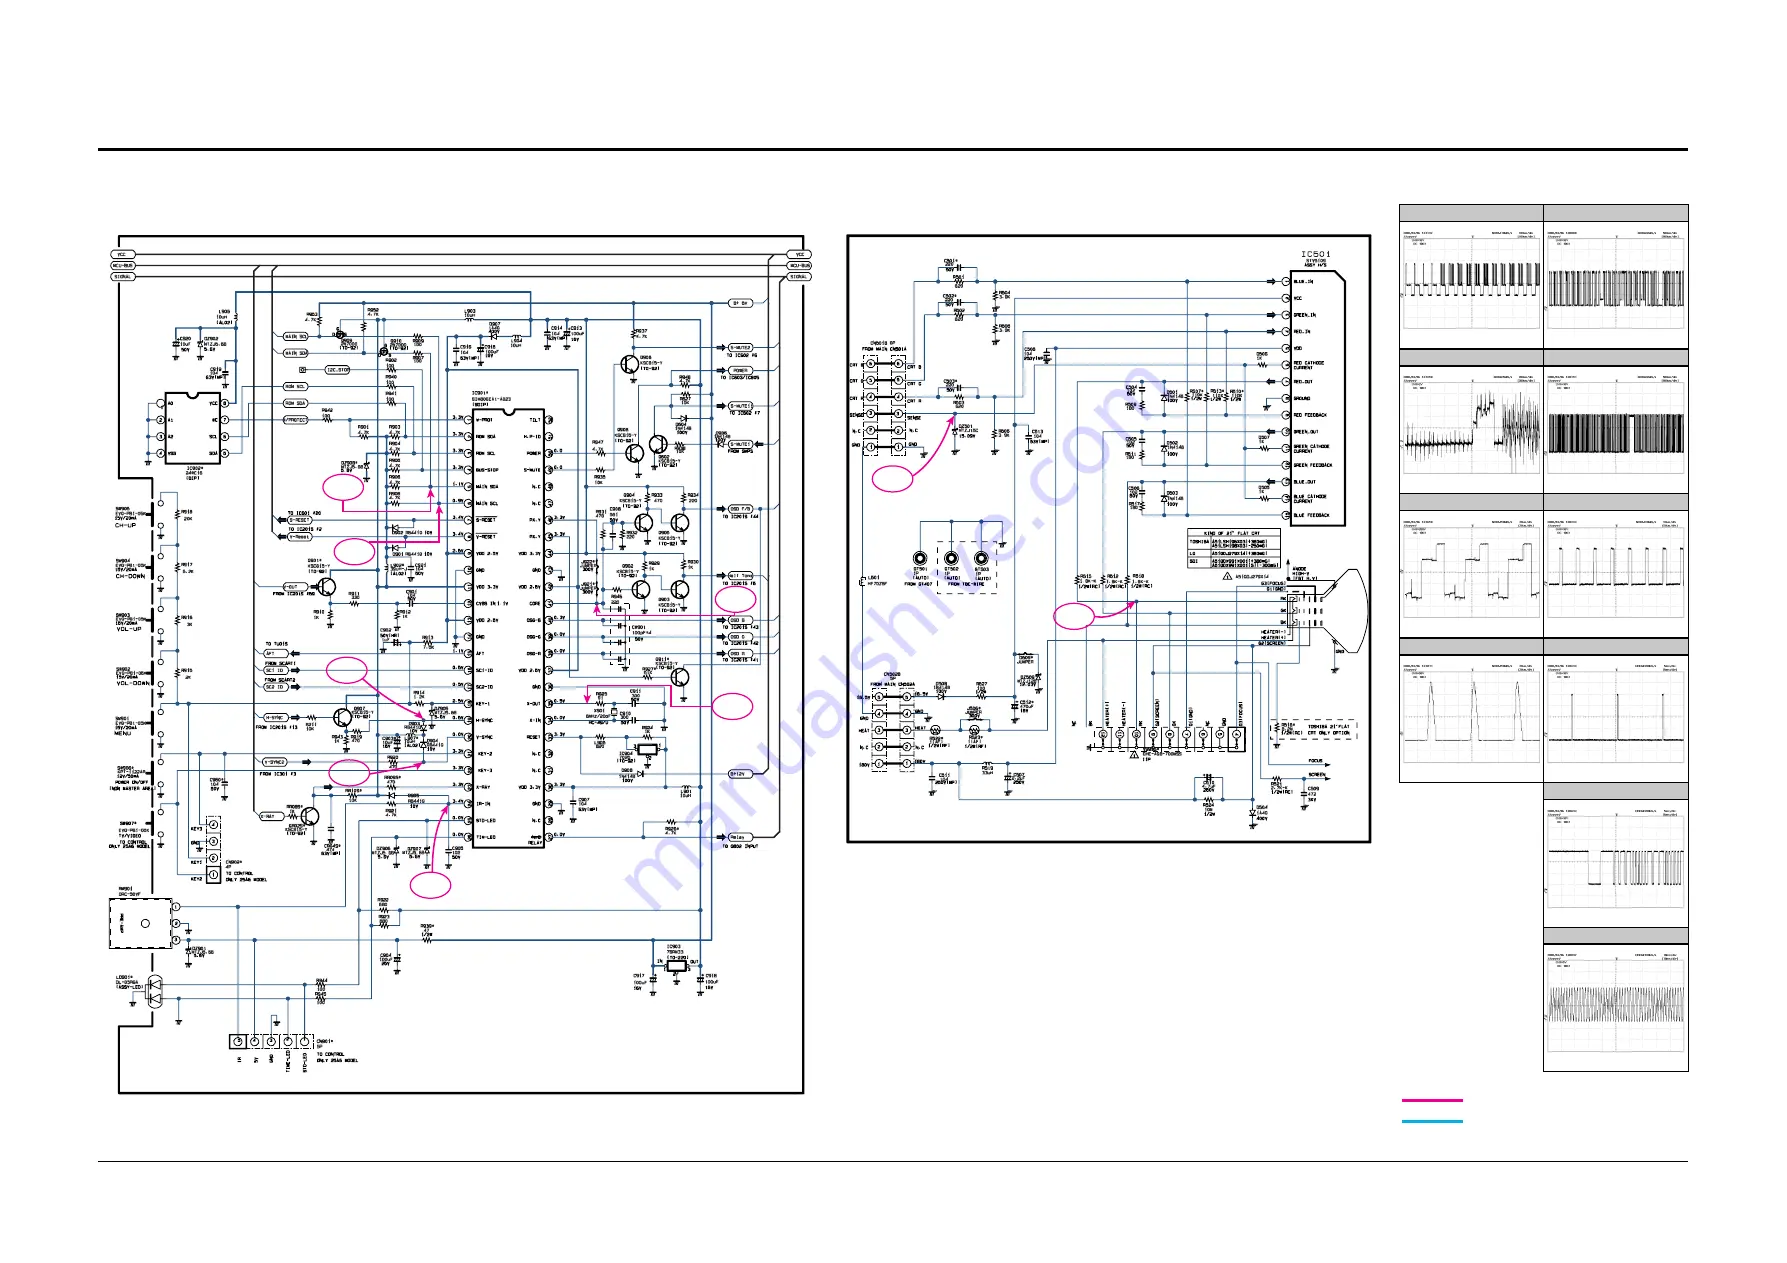Click the left SIGNAL bus tag
This screenshot has width=1787, height=1263.
122,276
